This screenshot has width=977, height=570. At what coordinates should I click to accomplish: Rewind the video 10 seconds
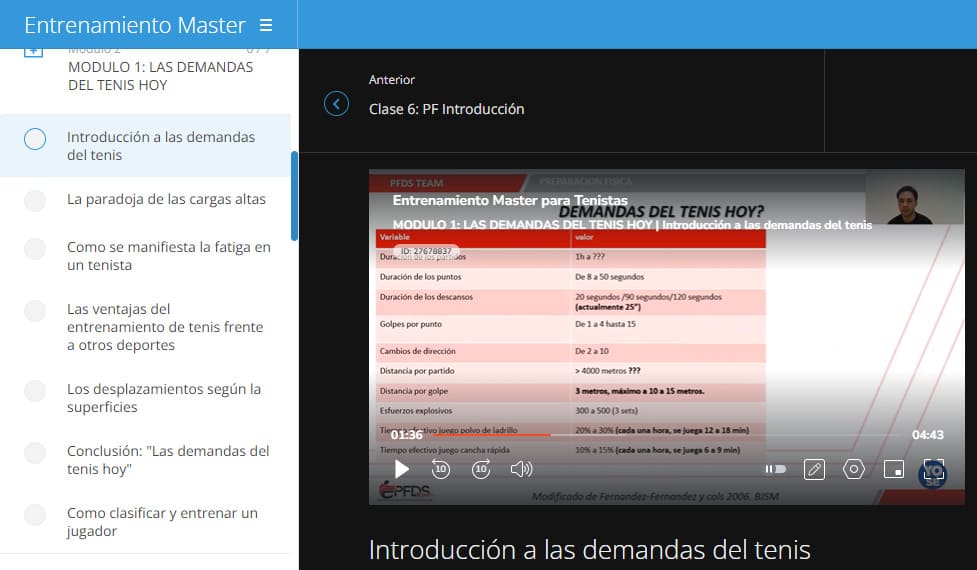pos(441,469)
